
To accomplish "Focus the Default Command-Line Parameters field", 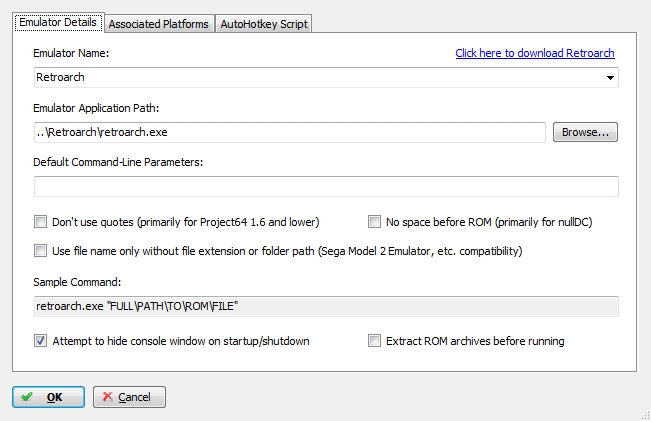I will (326, 187).
